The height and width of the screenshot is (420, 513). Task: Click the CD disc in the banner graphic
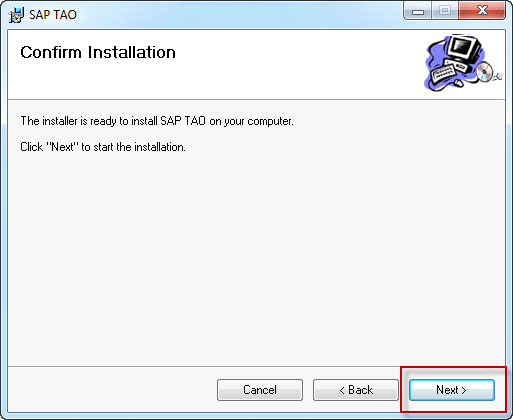pyautogui.click(x=484, y=71)
